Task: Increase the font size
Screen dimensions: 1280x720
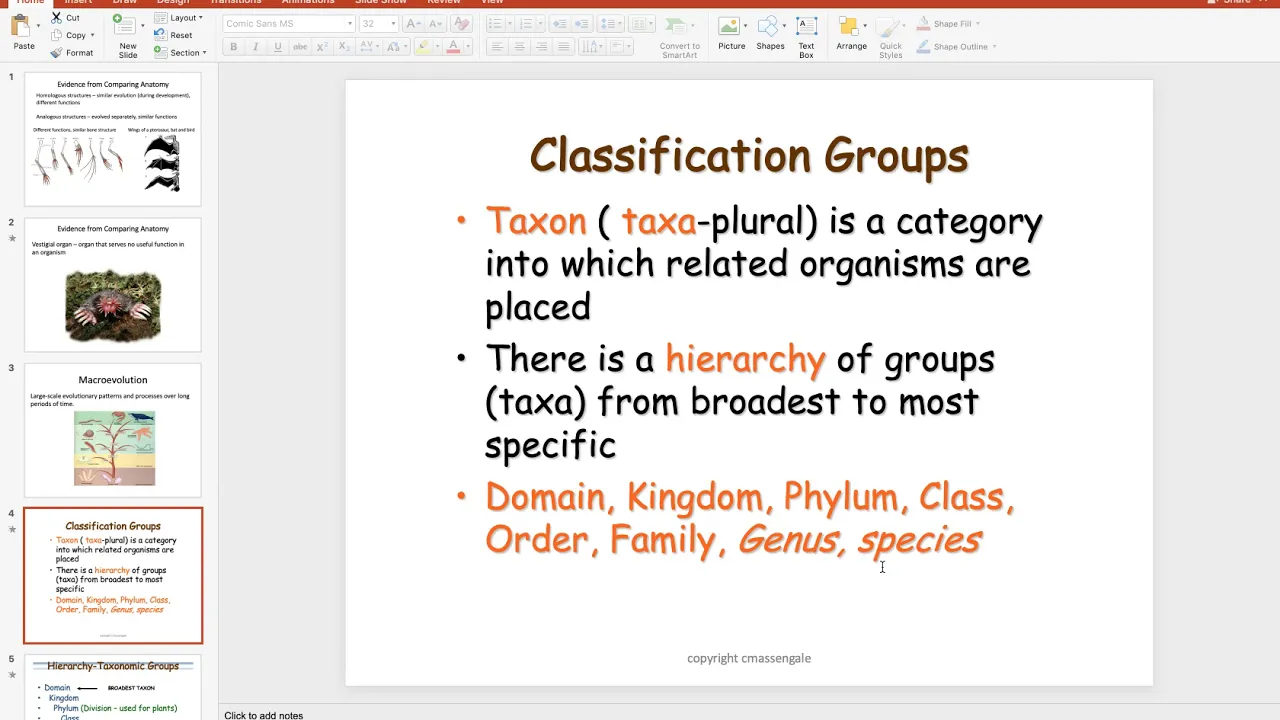Action: click(x=415, y=23)
